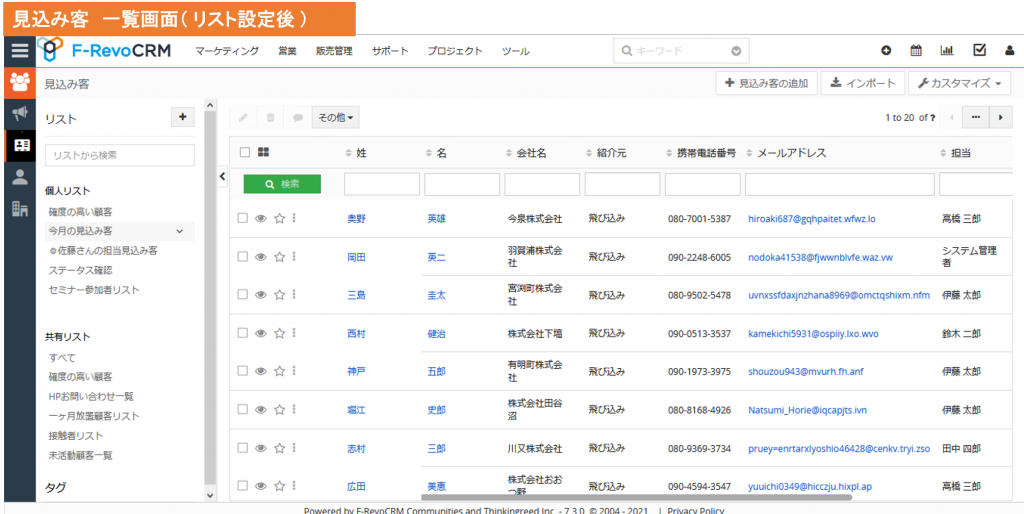
Task: Tick the checkbox for 広田 row
Action: (x=242, y=486)
